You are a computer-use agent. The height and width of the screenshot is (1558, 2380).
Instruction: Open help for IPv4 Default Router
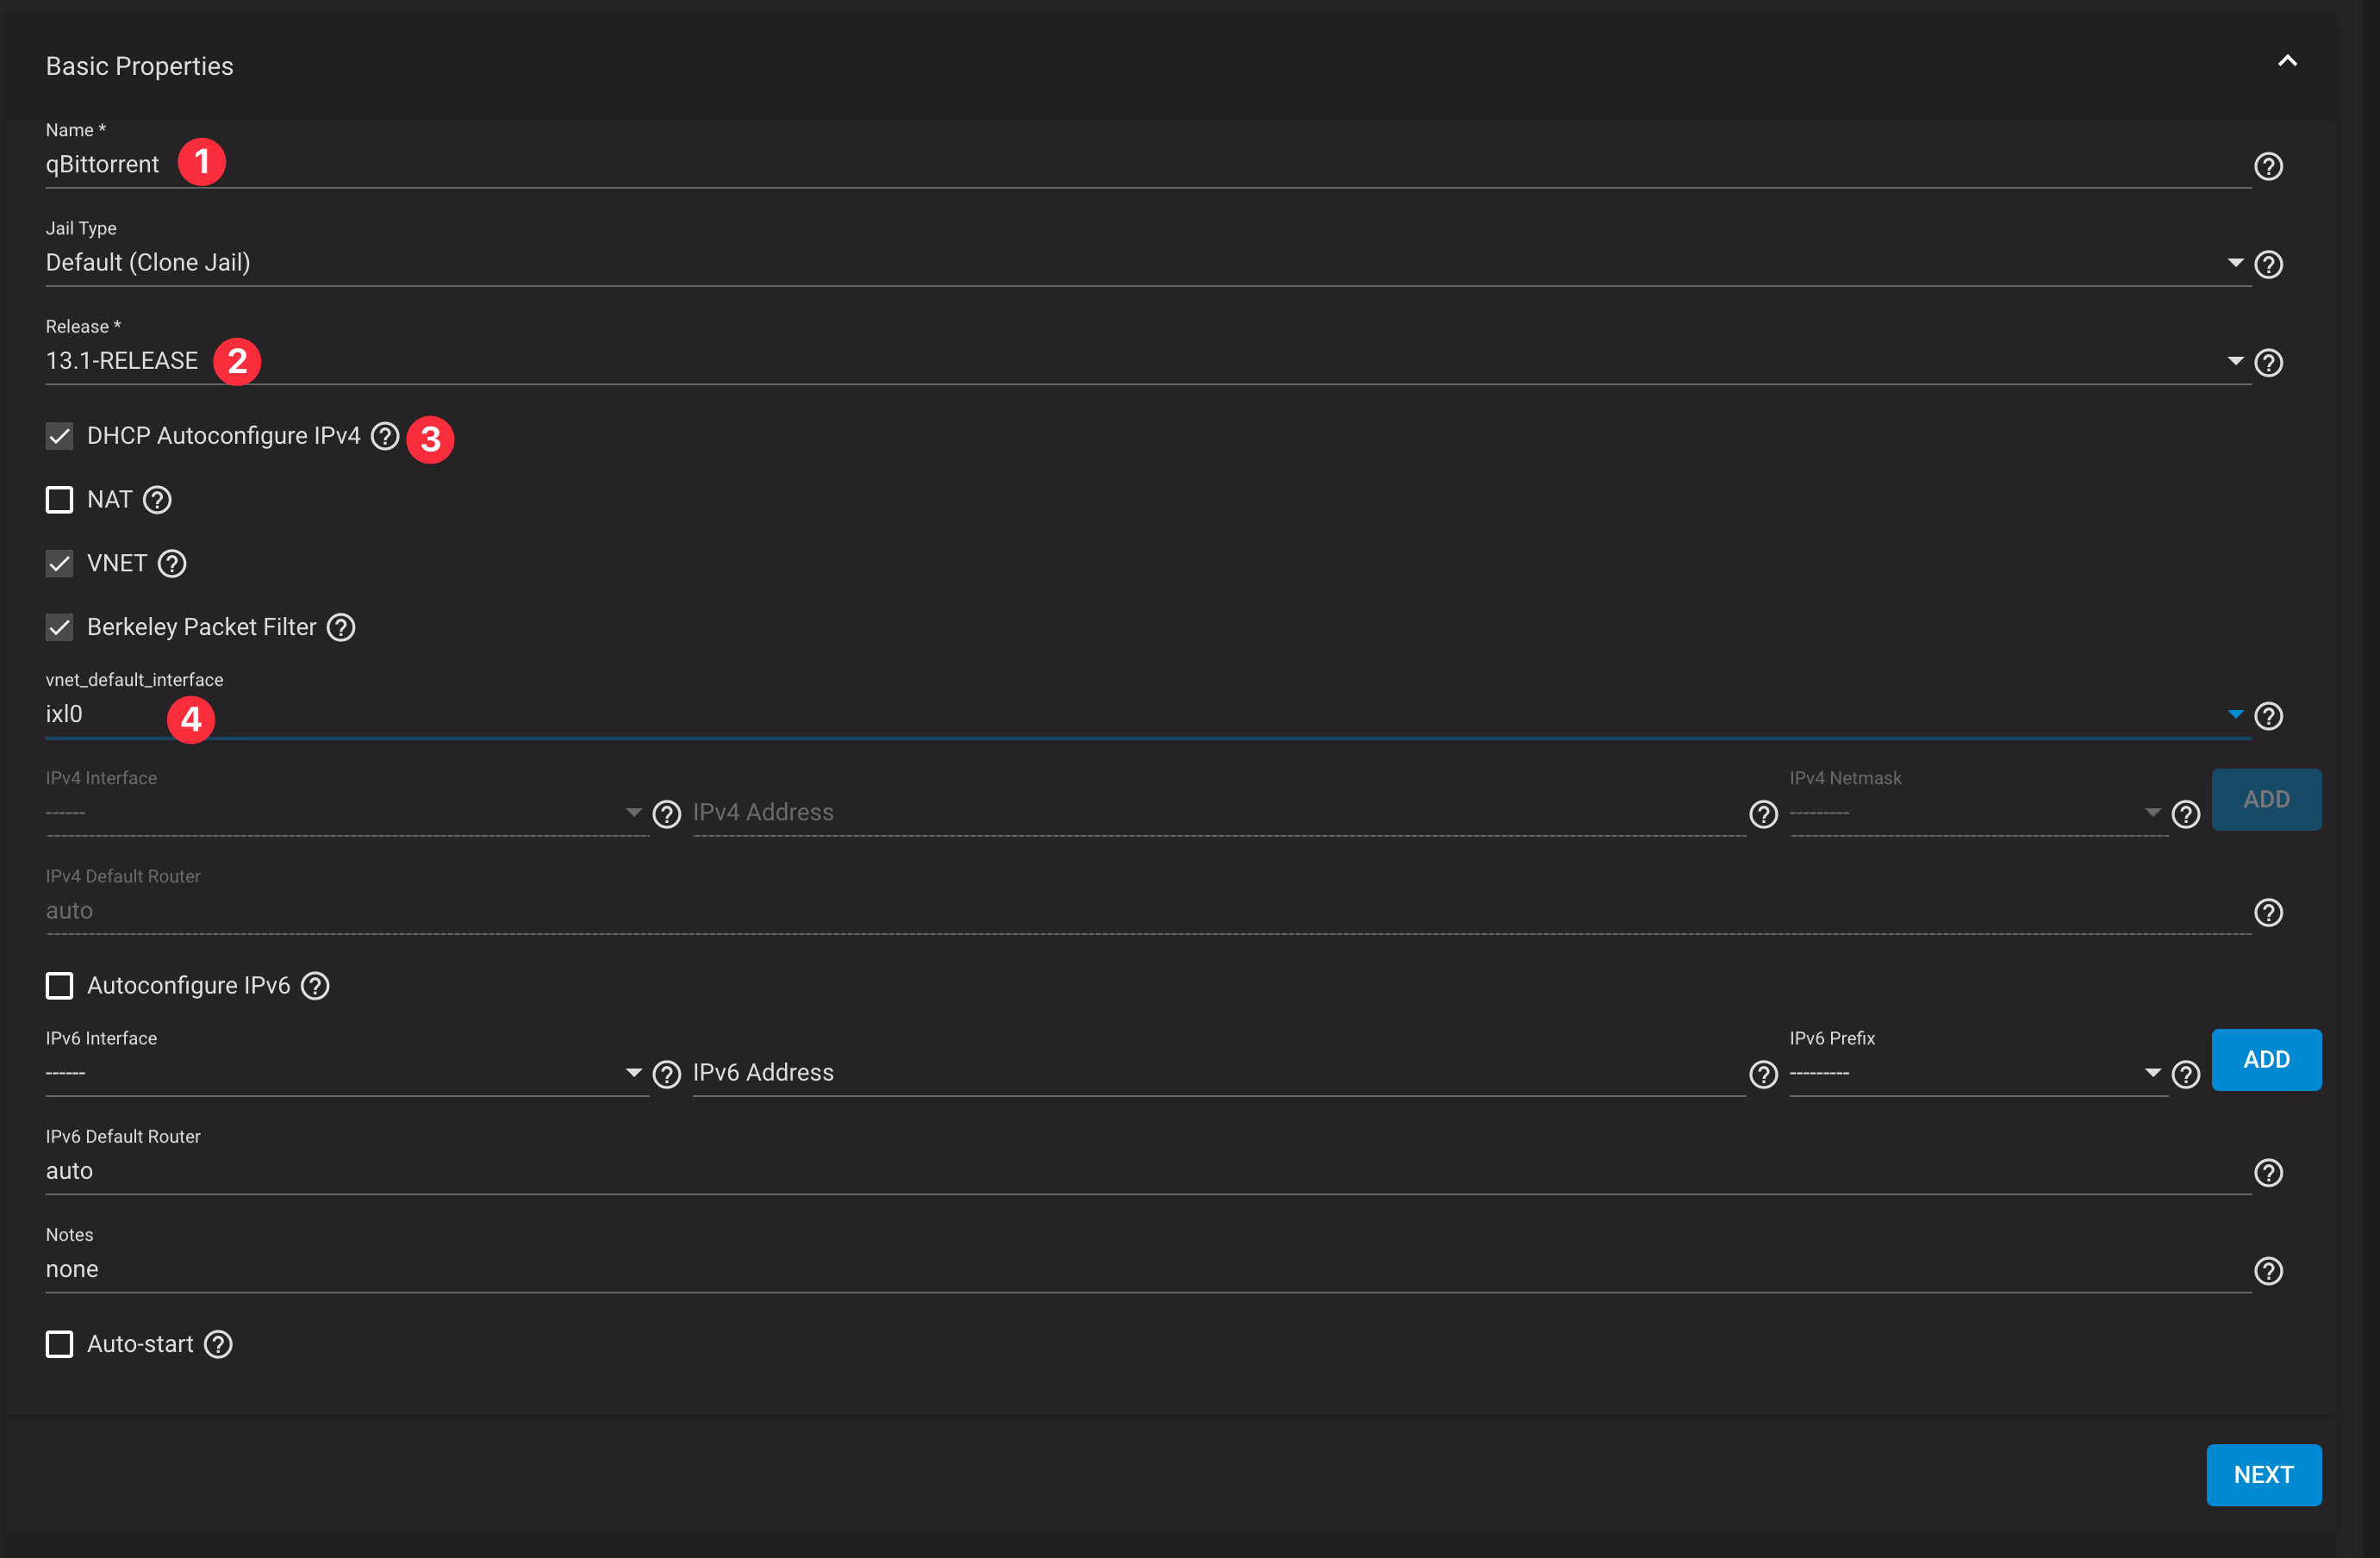click(2268, 912)
